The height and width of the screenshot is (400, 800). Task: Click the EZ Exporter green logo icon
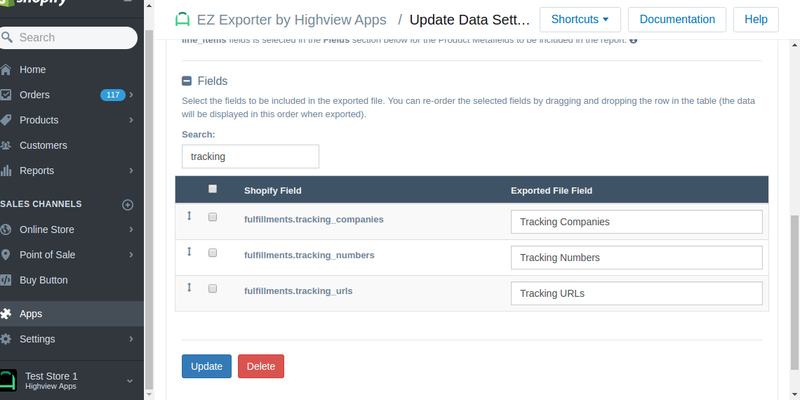tap(182, 19)
